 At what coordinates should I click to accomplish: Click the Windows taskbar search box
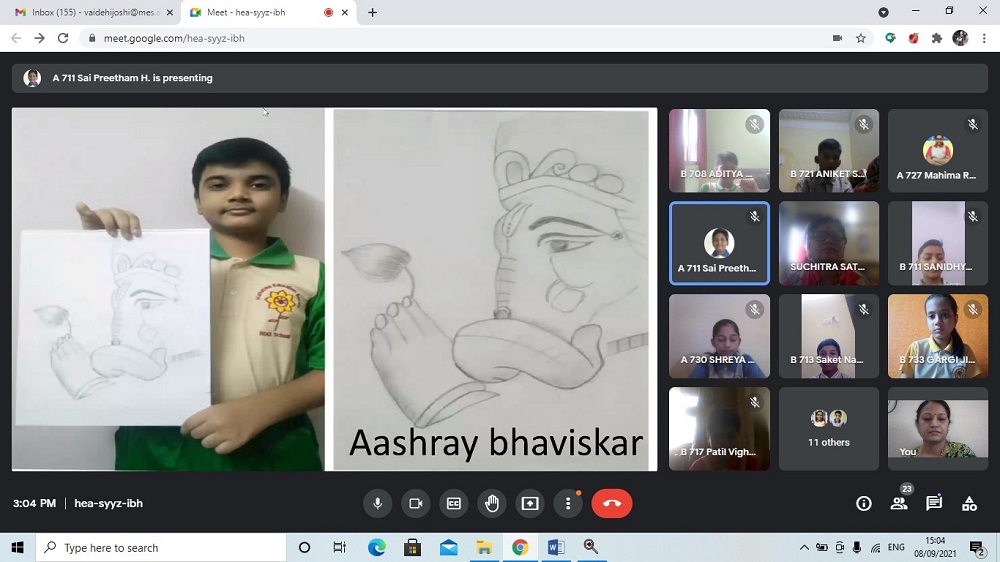[160, 548]
